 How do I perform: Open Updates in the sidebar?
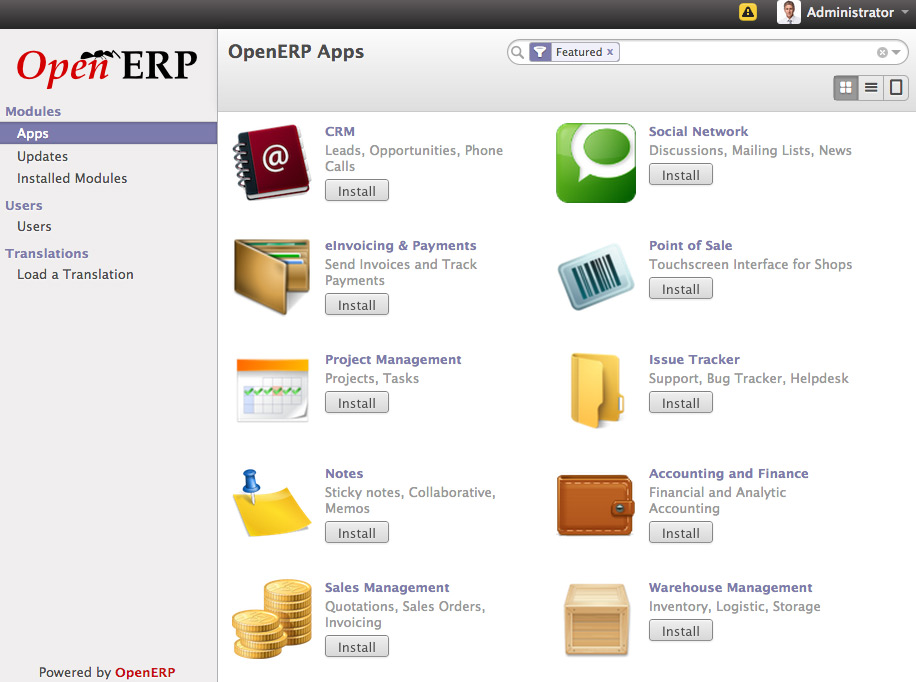(x=43, y=156)
